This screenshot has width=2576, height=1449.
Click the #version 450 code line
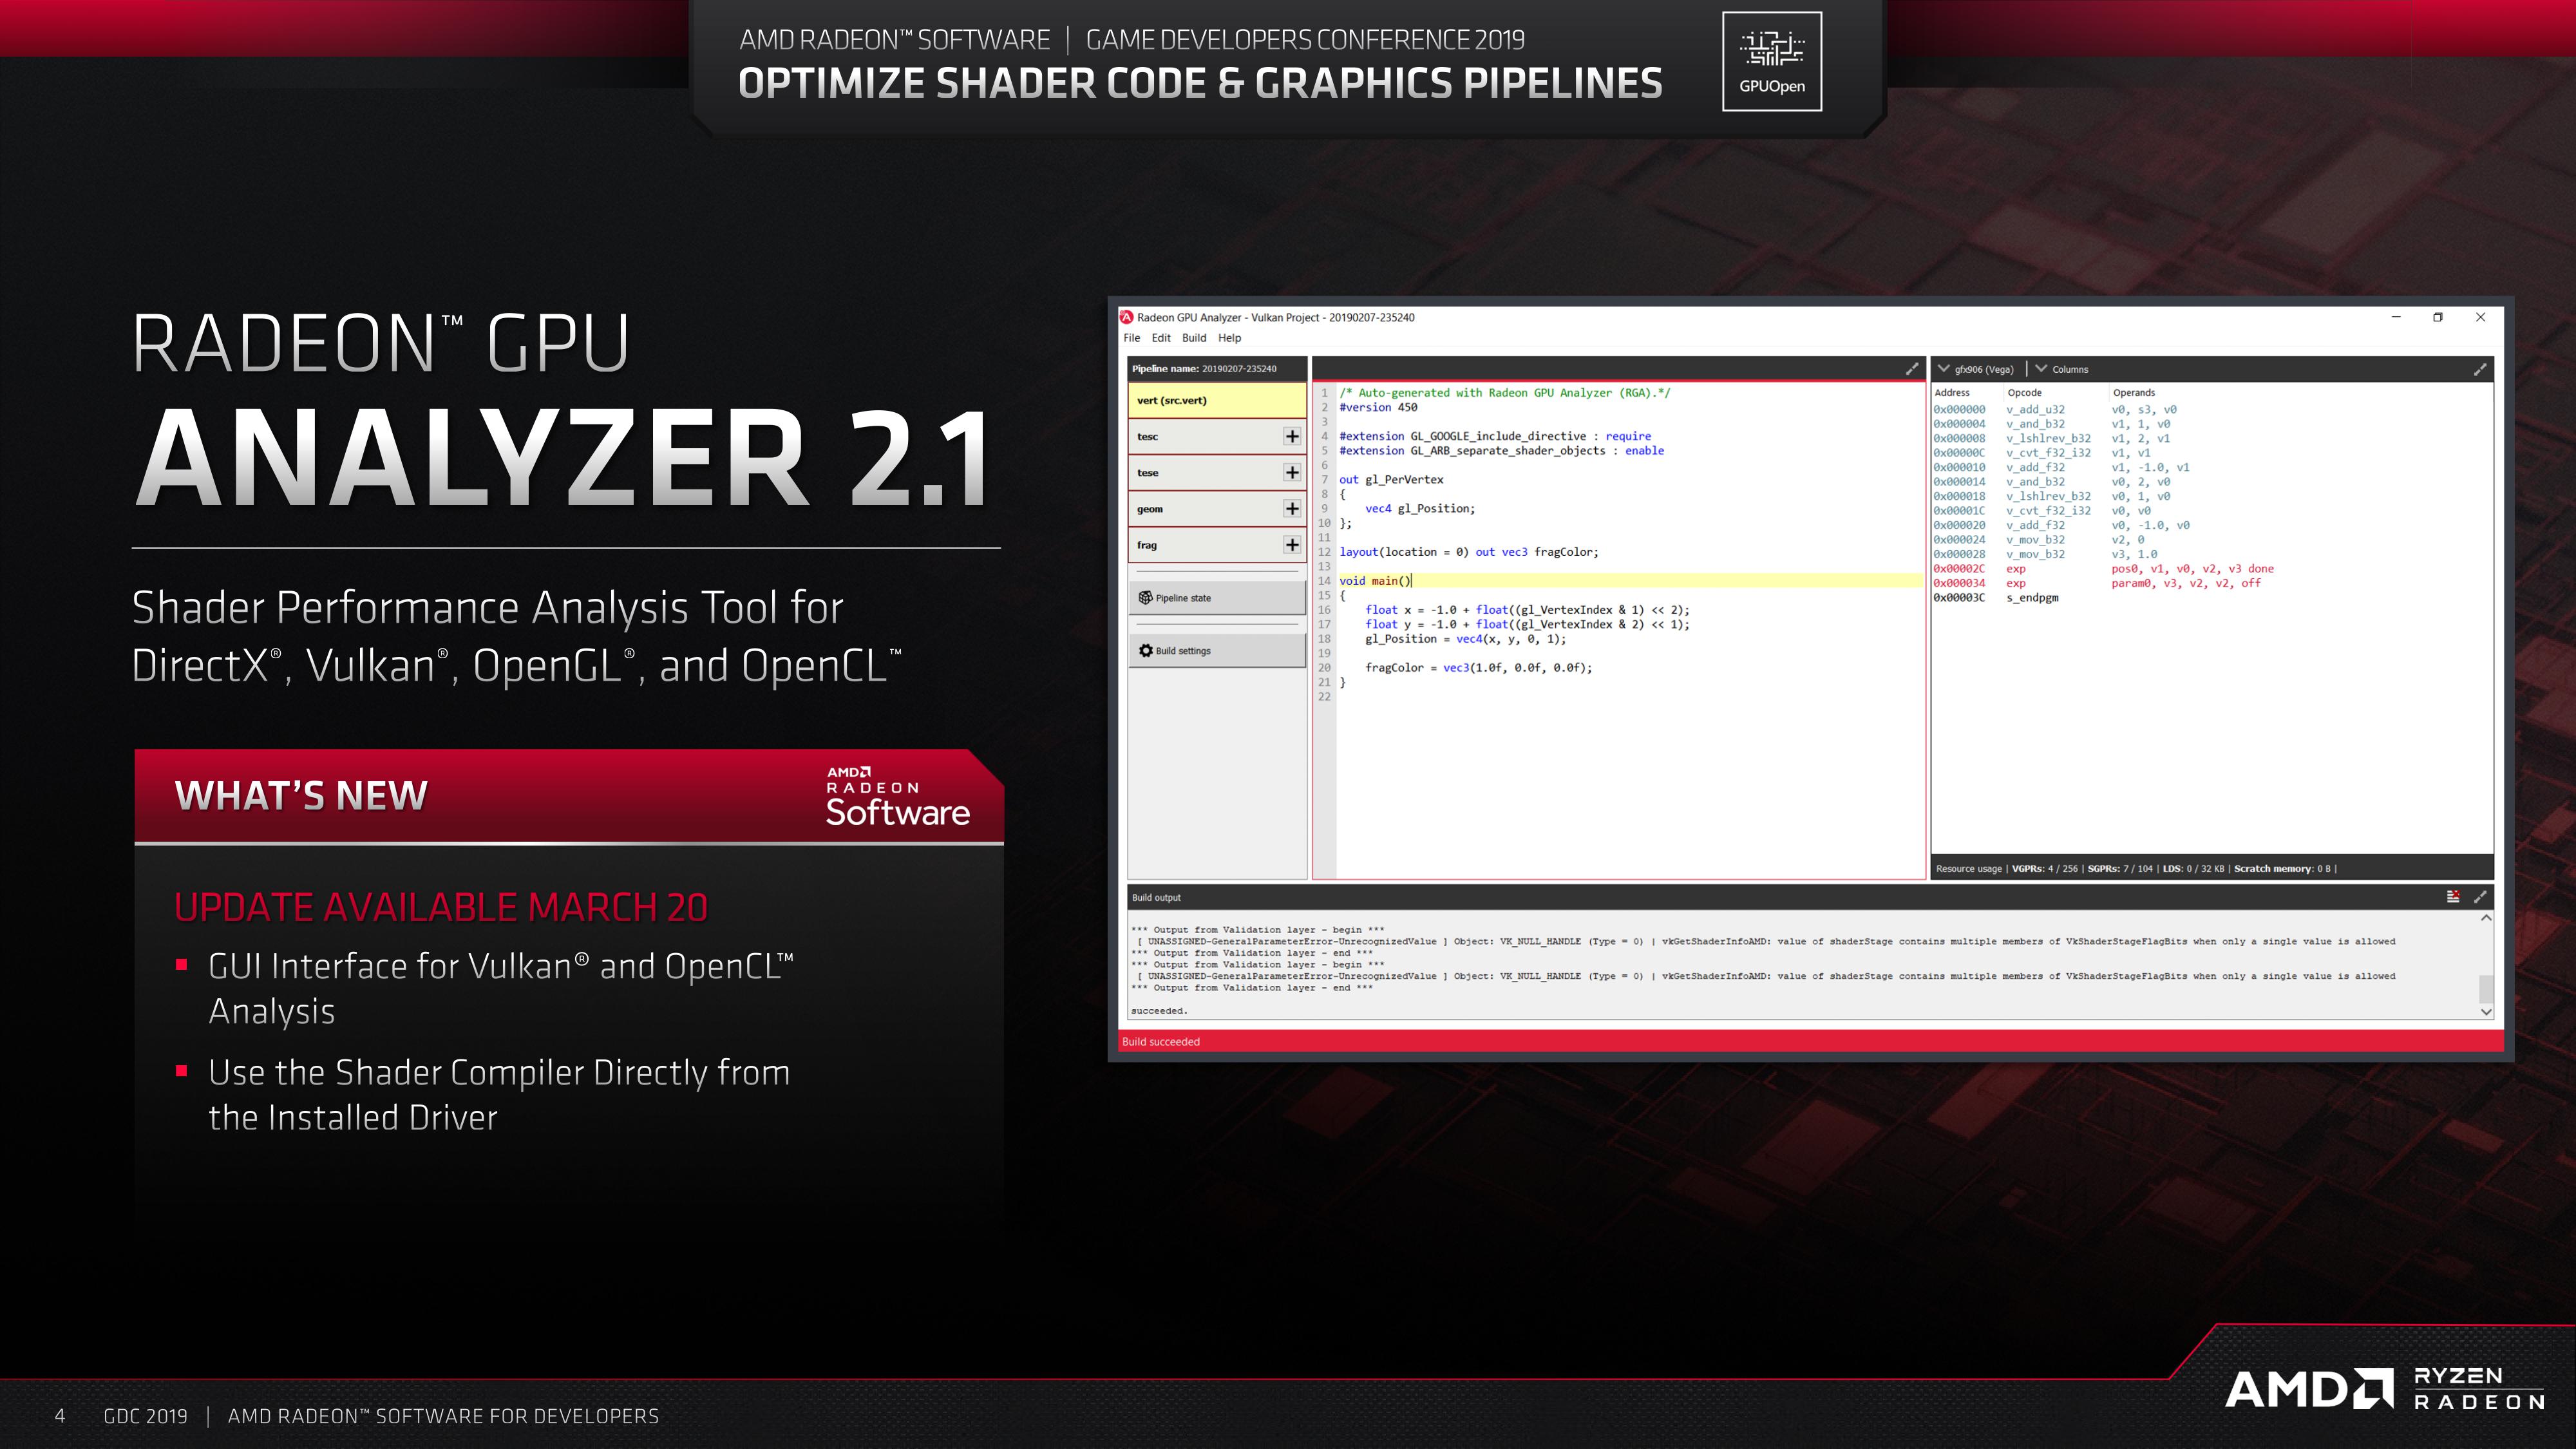[x=1378, y=408]
